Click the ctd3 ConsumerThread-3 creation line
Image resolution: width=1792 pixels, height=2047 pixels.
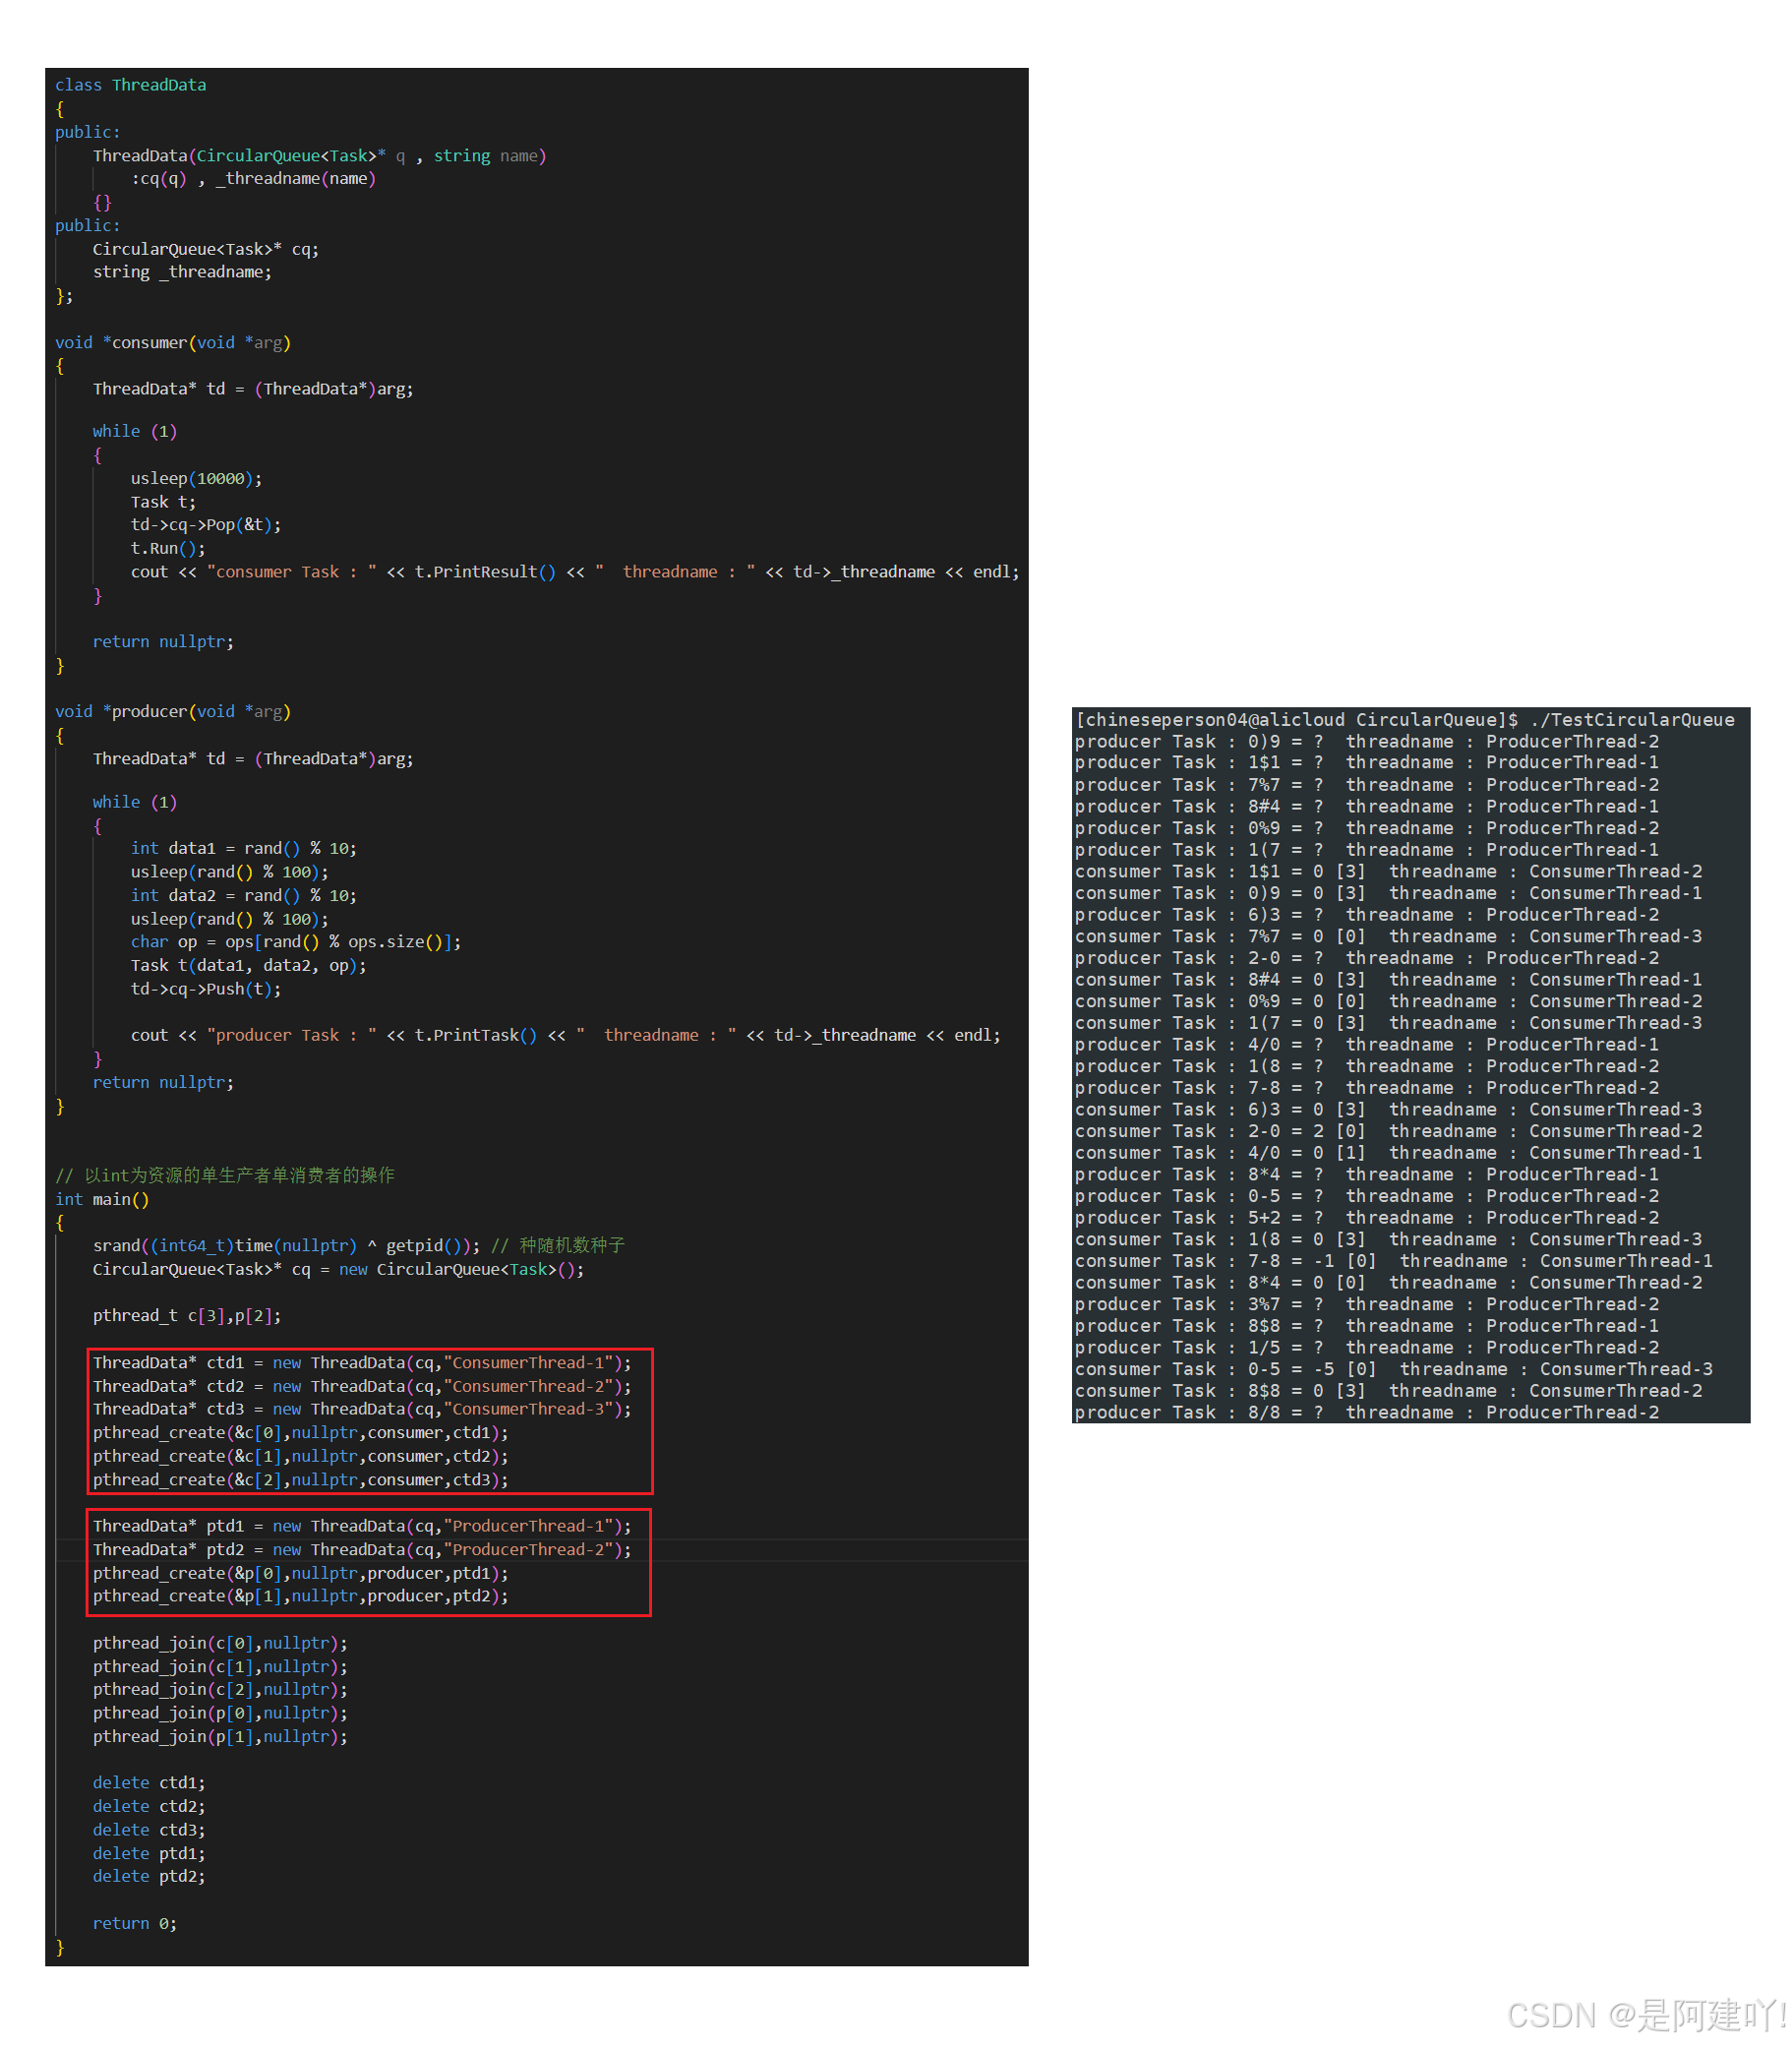point(362,1409)
